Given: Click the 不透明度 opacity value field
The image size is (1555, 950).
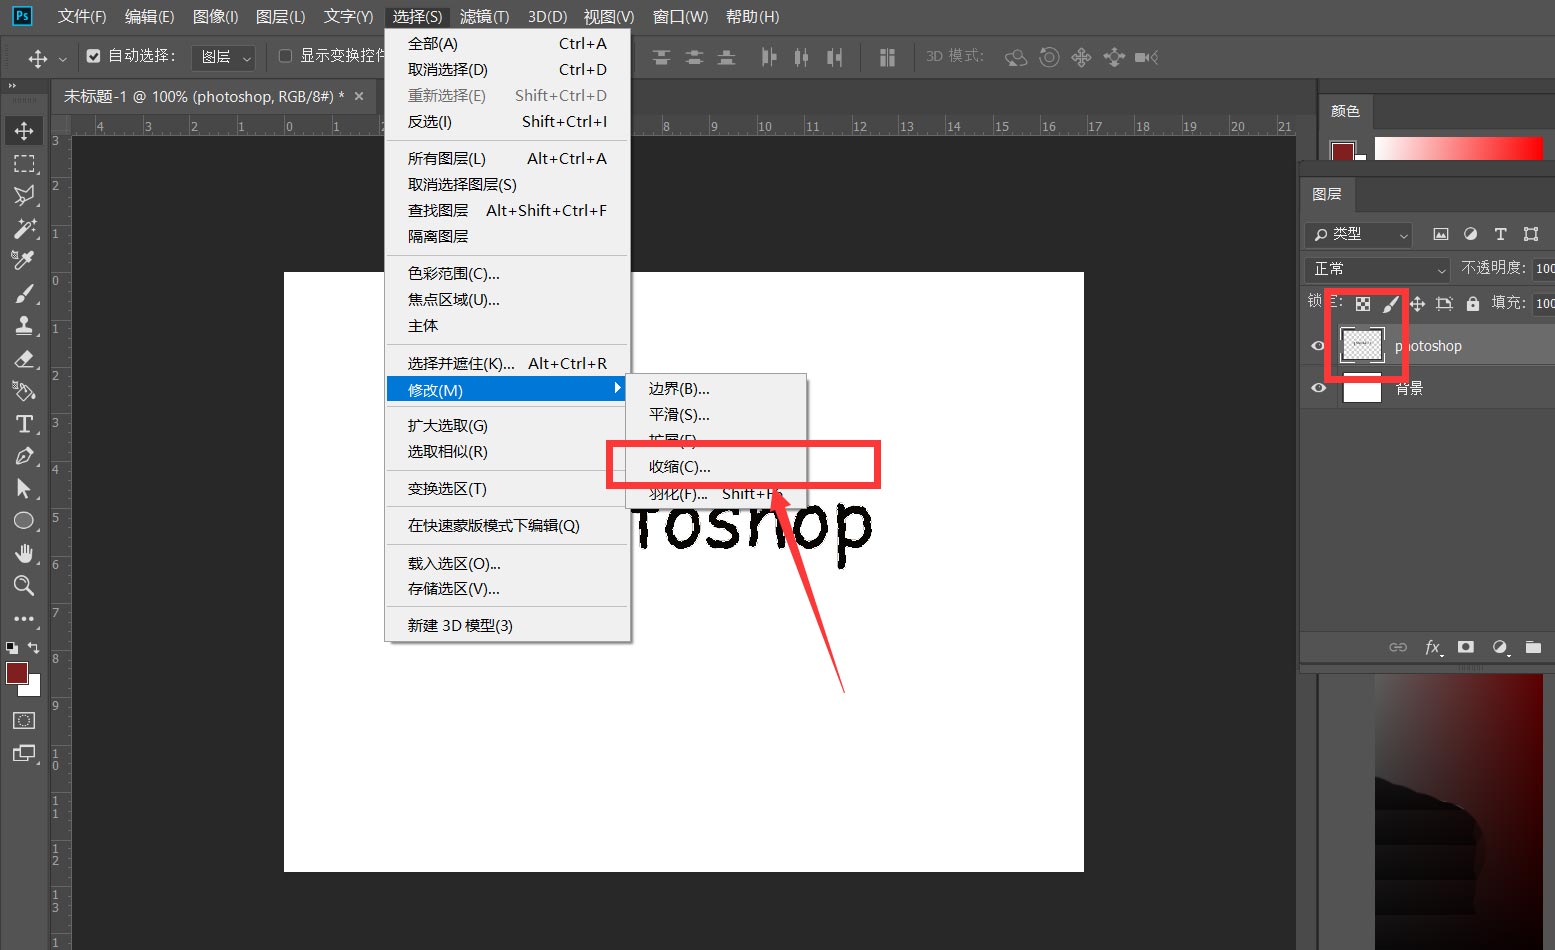Looking at the screenshot, I should (x=1545, y=268).
